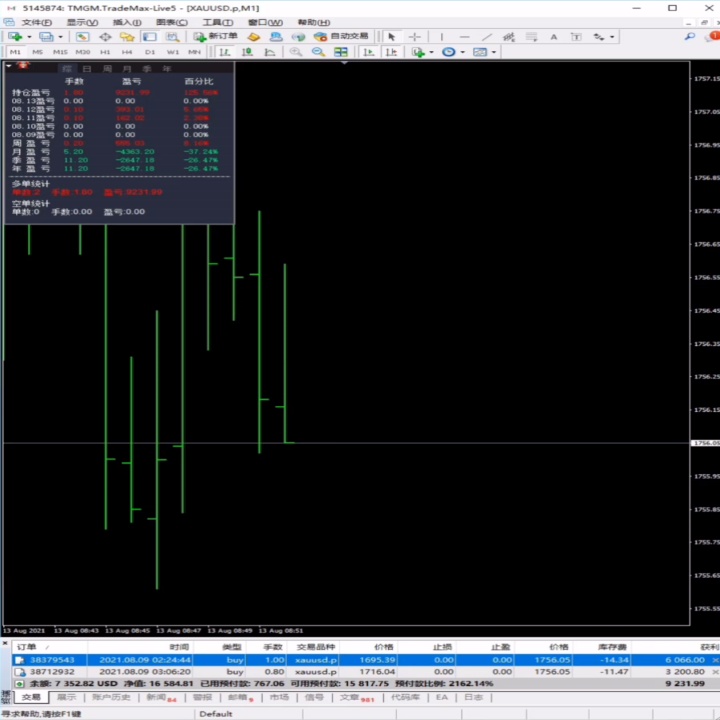Close the terminal panel with X

[5, 643]
